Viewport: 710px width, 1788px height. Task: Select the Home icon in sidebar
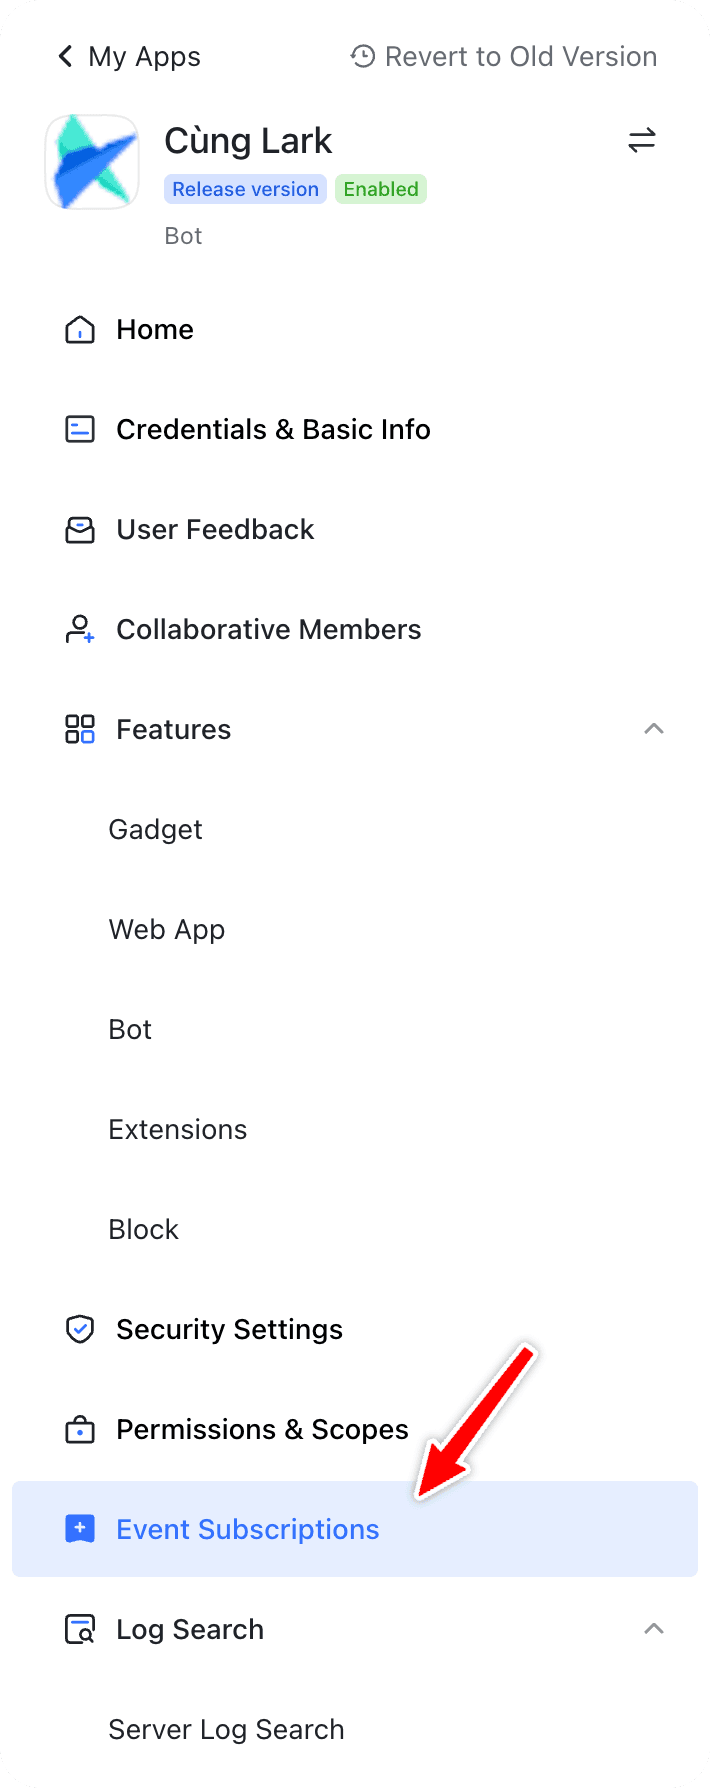(79, 329)
